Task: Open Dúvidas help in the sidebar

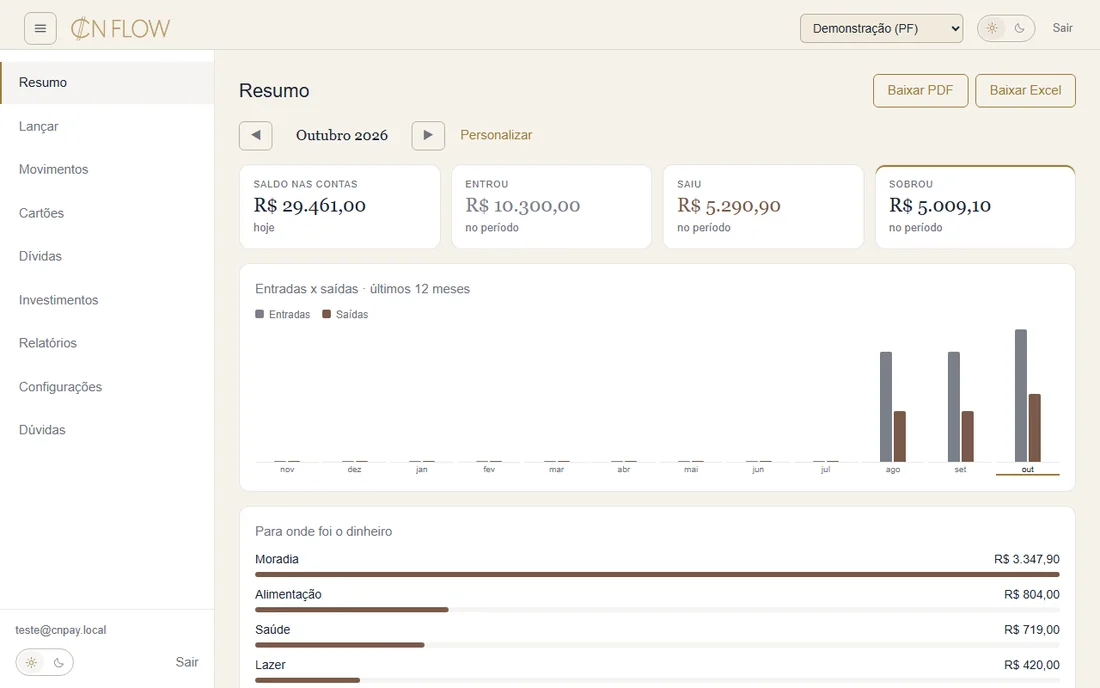Action: pyautogui.click(x=107, y=430)
